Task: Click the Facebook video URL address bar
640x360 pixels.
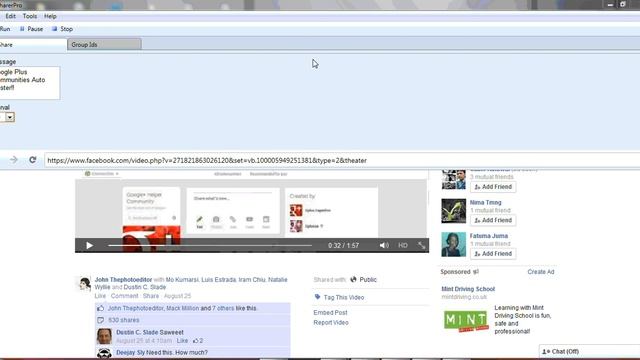Action: click(342, 160)
